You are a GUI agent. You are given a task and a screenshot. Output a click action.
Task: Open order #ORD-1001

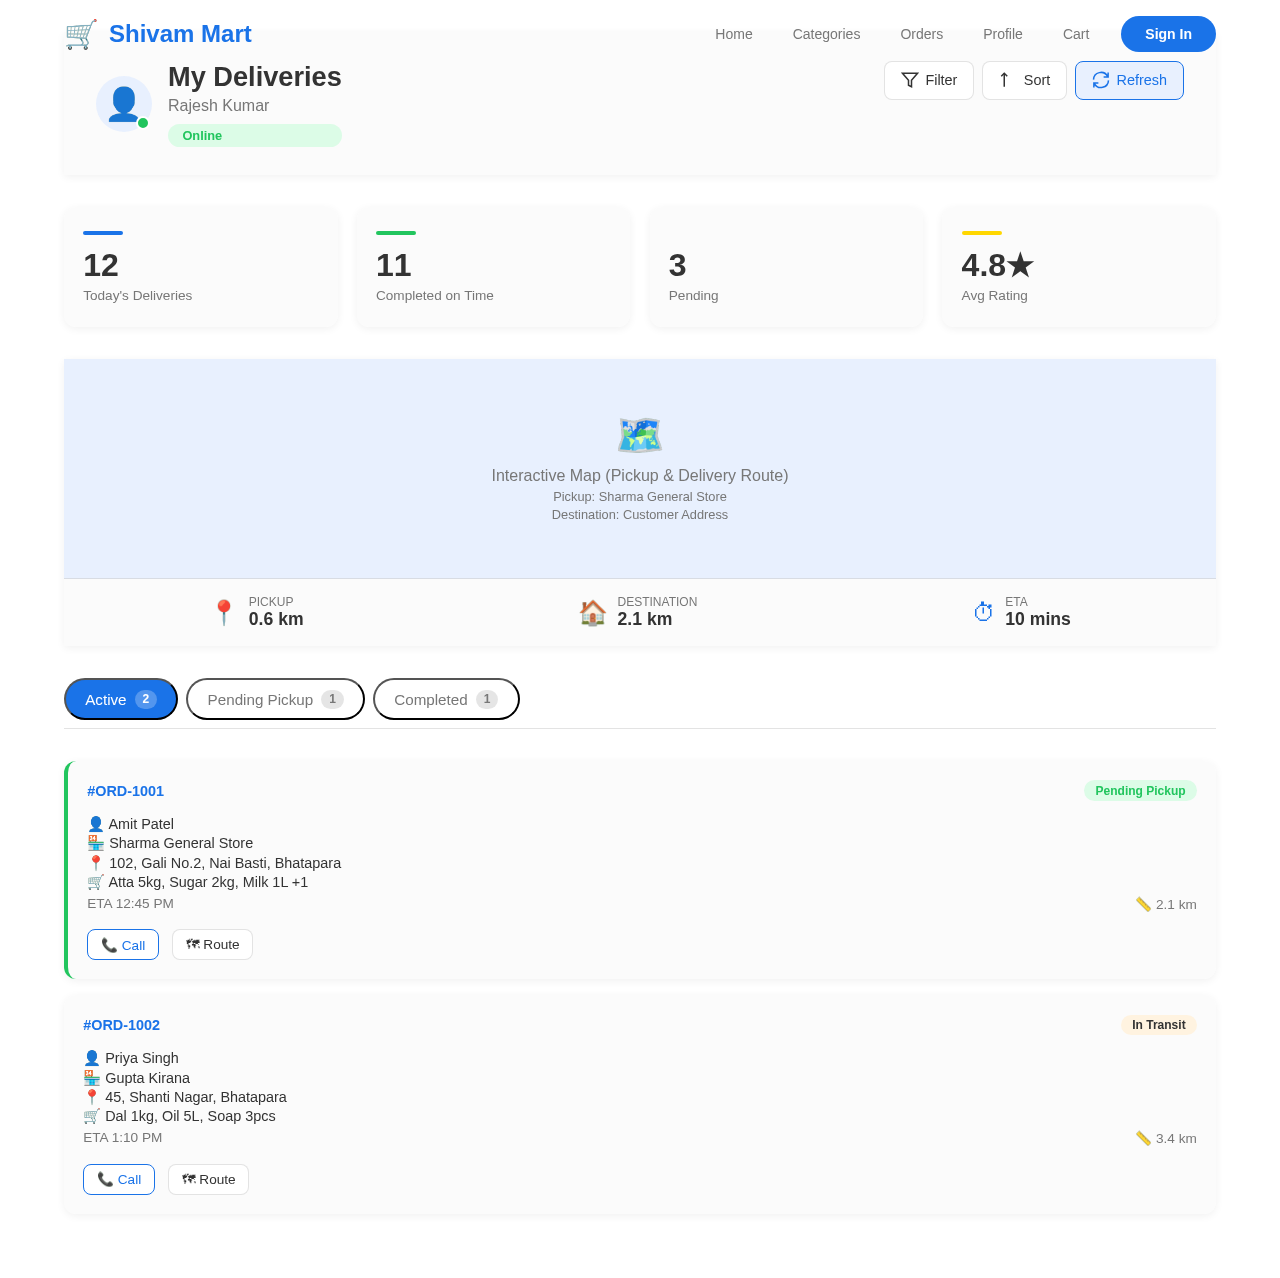point(126,791)
